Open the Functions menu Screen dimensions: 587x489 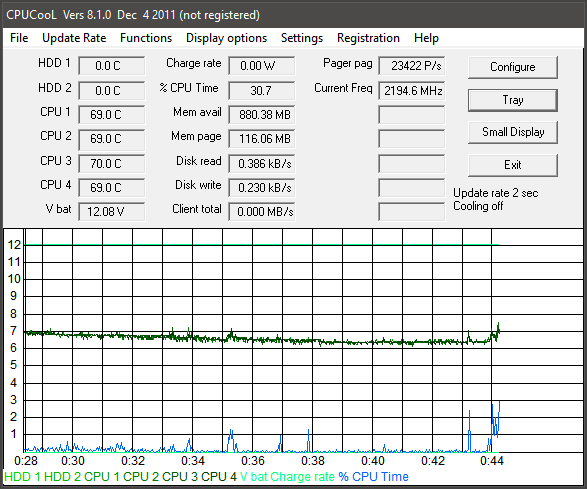pyautogui.click(x=146, y=38)
